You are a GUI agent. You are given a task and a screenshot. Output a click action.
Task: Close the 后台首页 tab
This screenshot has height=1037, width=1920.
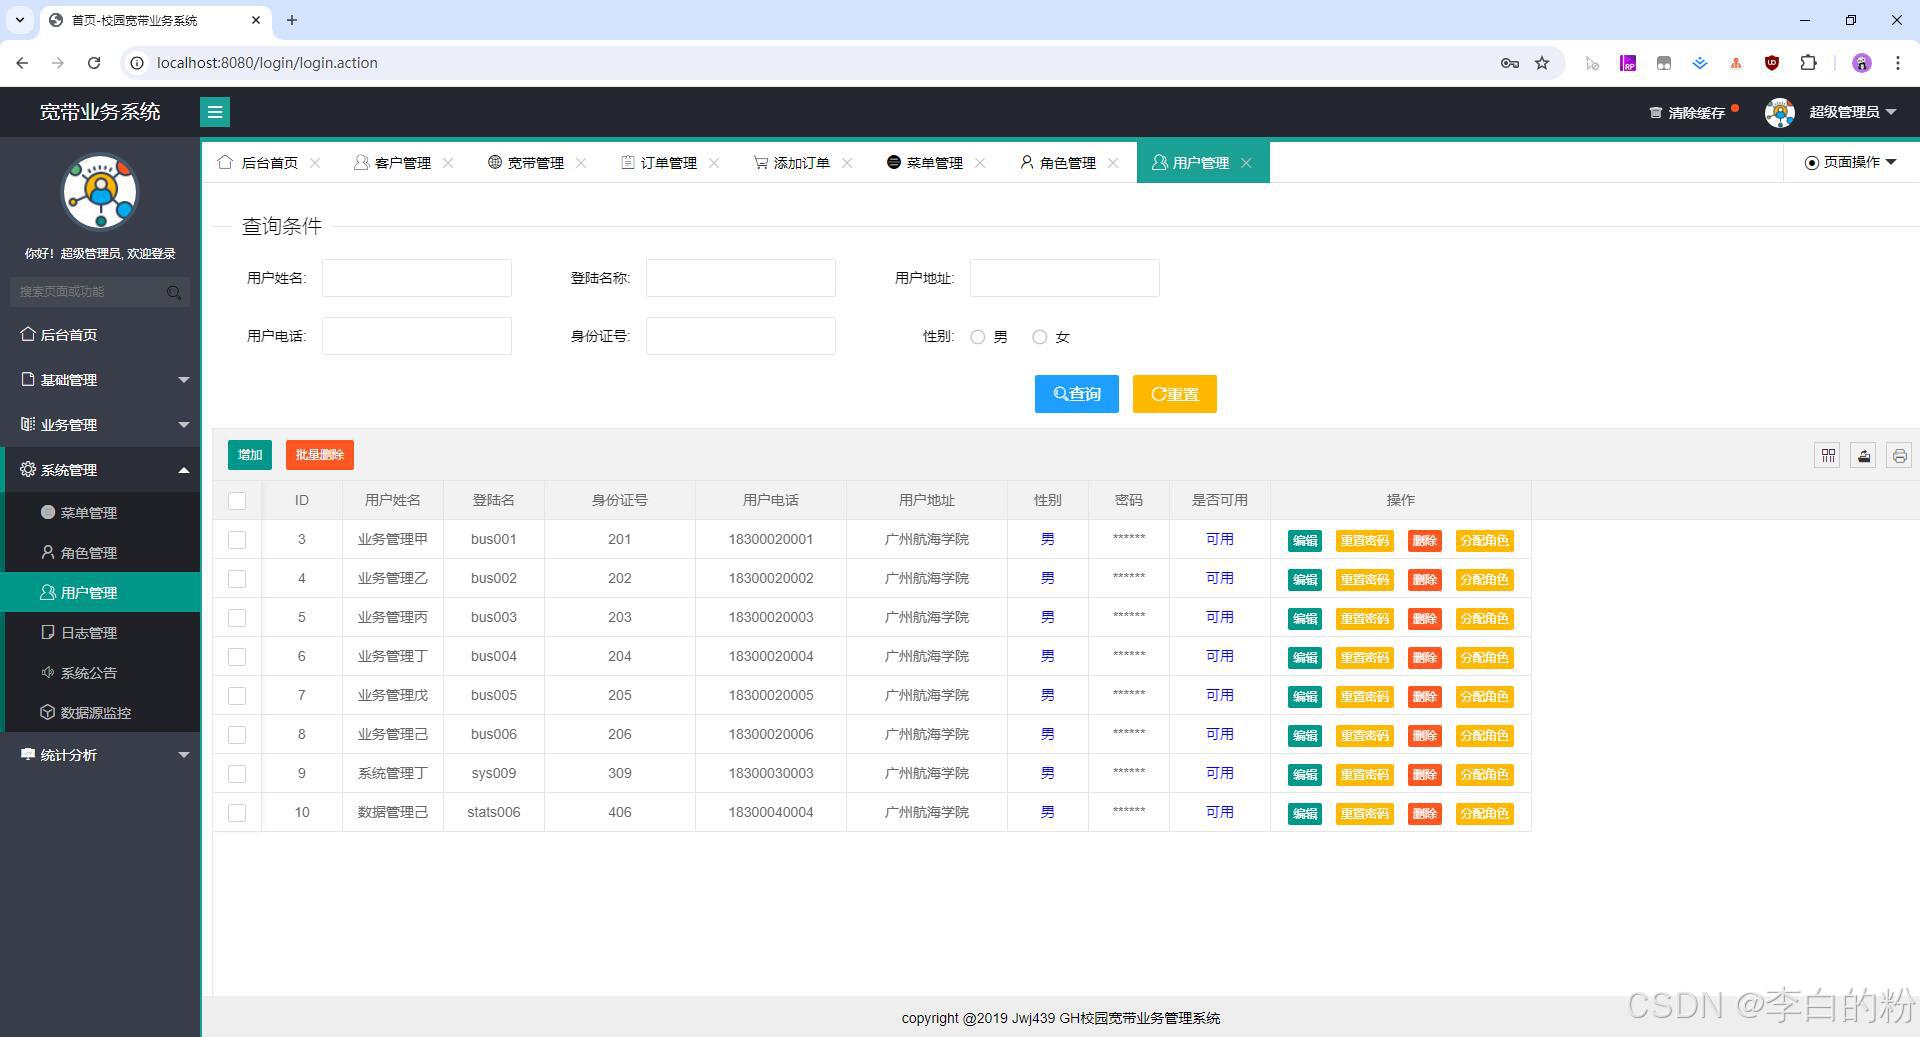pos(315,163)
